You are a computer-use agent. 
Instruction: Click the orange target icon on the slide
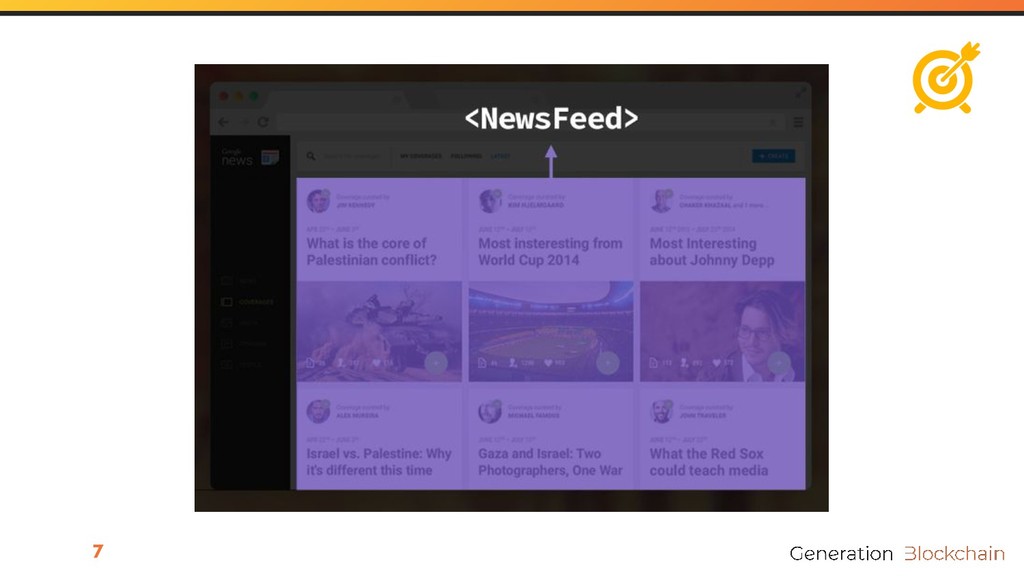click(946, 78)
